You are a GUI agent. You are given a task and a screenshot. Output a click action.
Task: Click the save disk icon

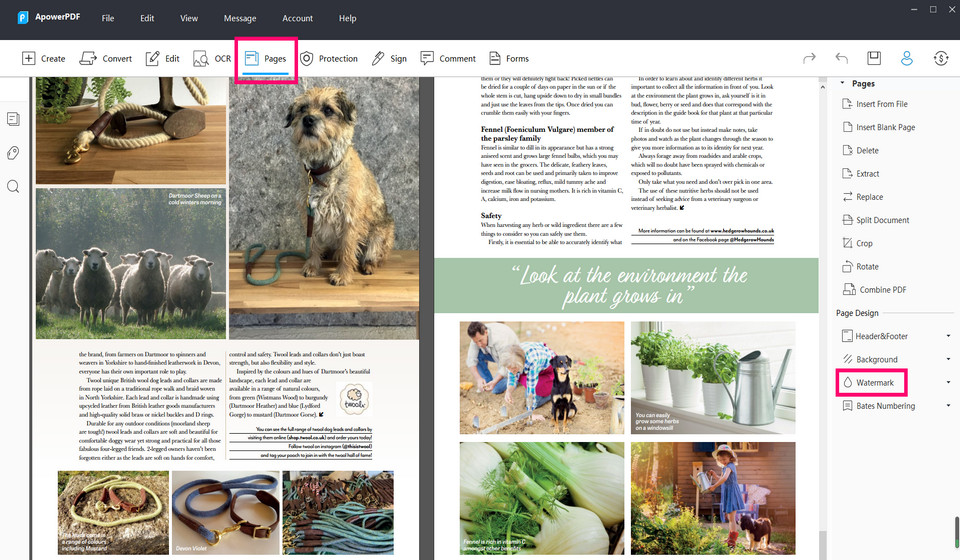point(874,58)
